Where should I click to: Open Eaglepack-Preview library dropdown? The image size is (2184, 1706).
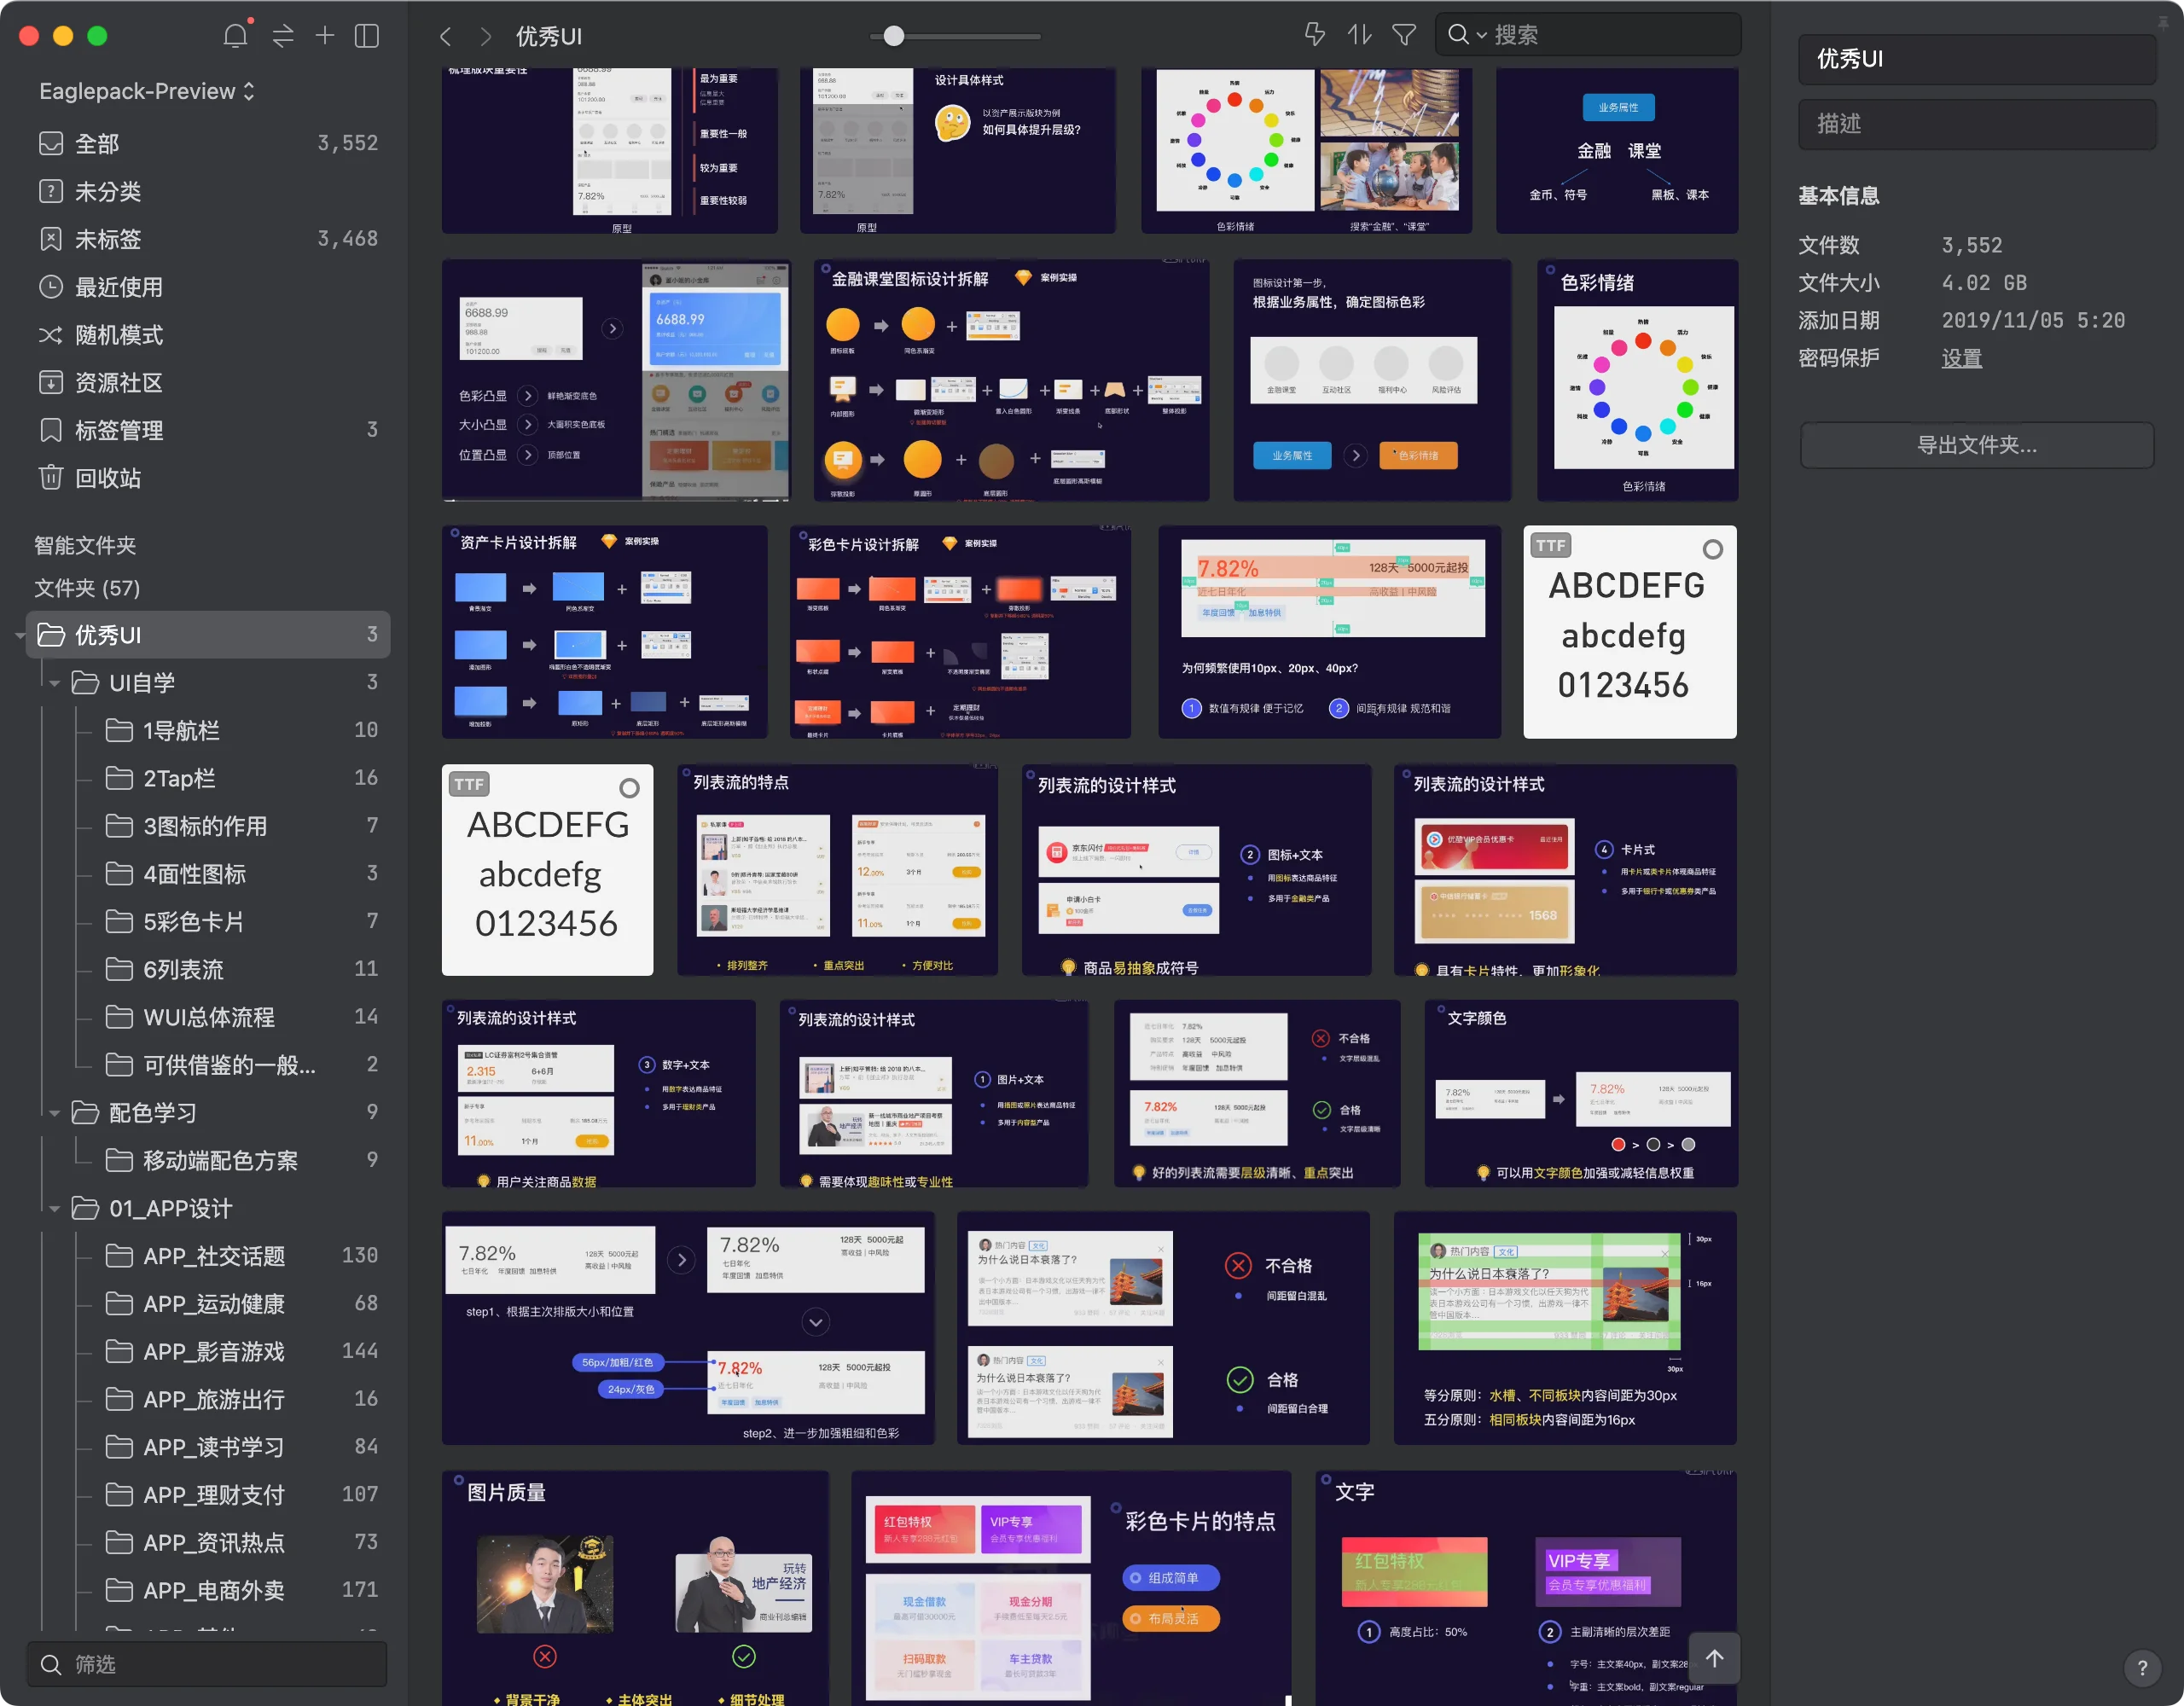[147, 91]
